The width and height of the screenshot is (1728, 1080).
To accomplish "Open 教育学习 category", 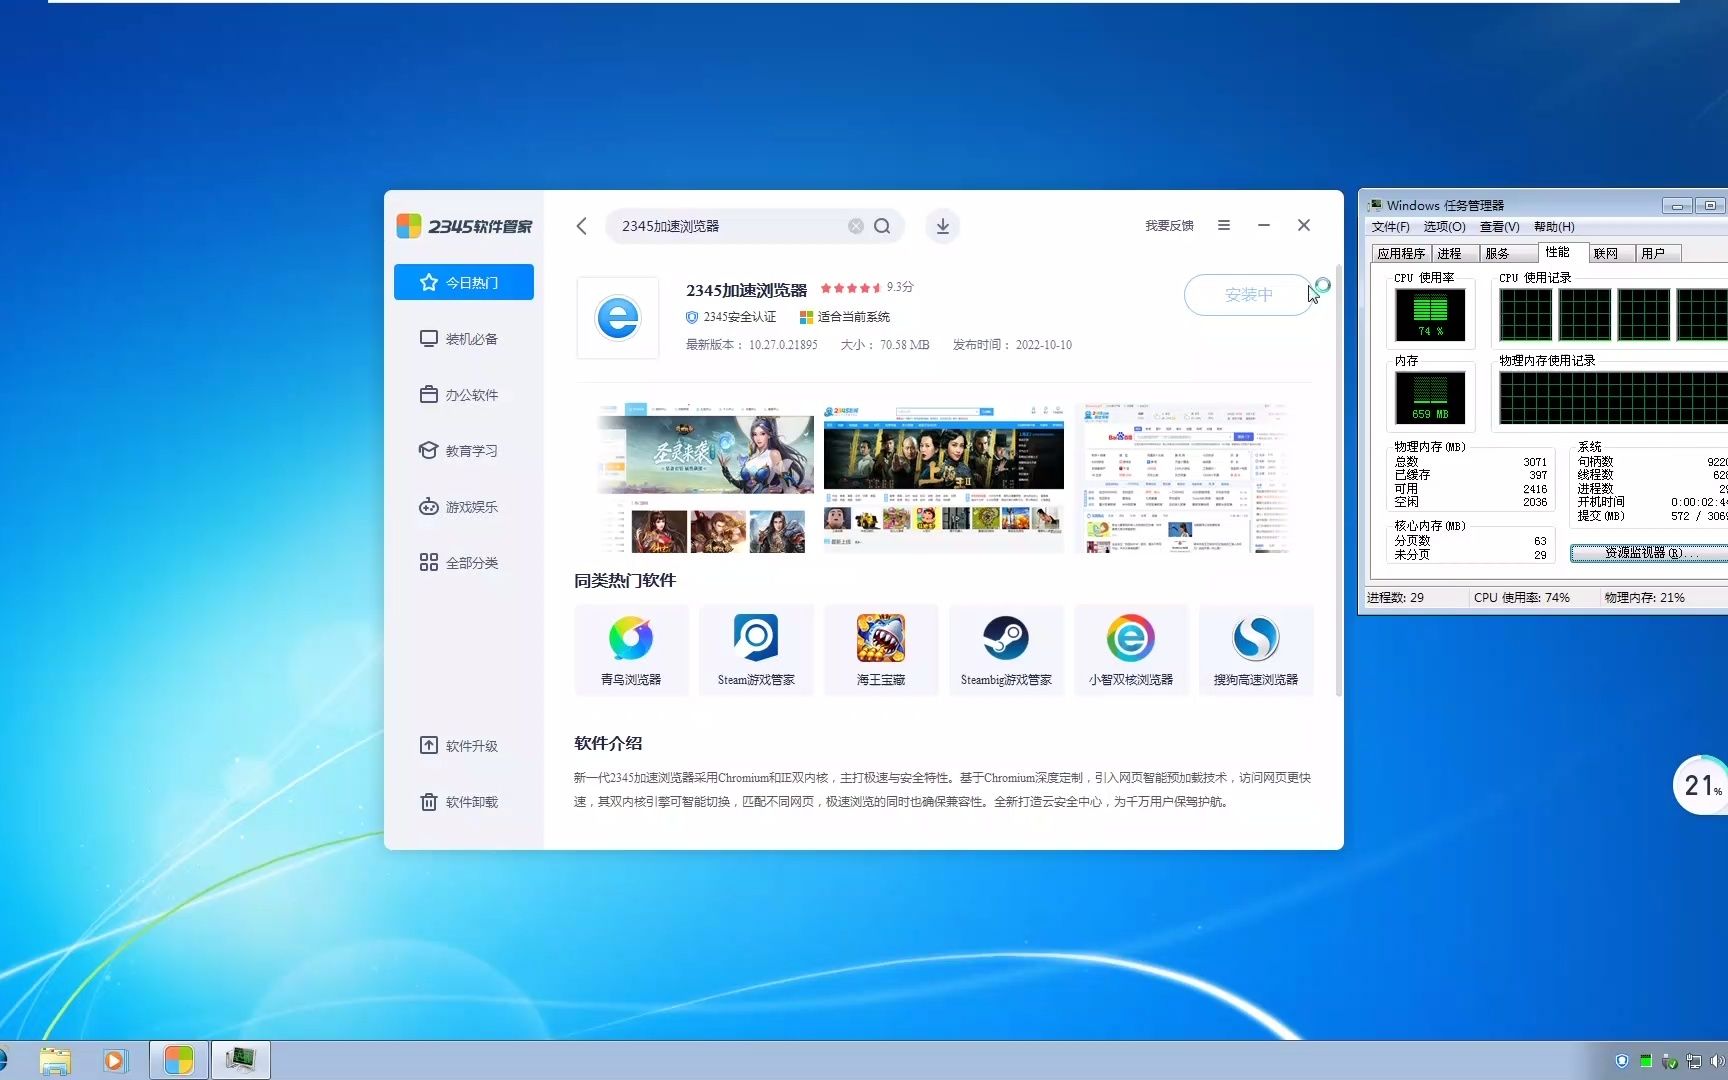I will coord(464,451).
